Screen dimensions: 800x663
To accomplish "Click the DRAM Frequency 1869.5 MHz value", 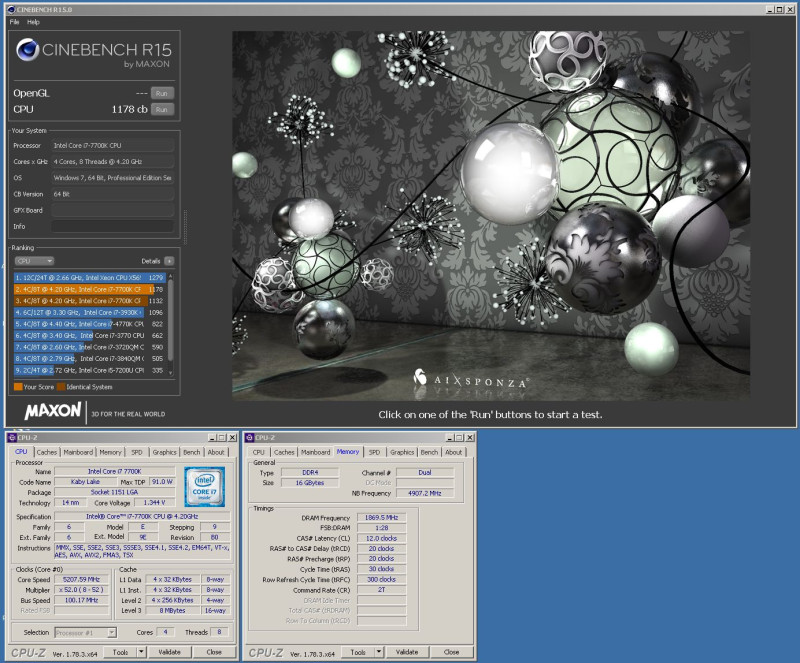I will point(381,518).
